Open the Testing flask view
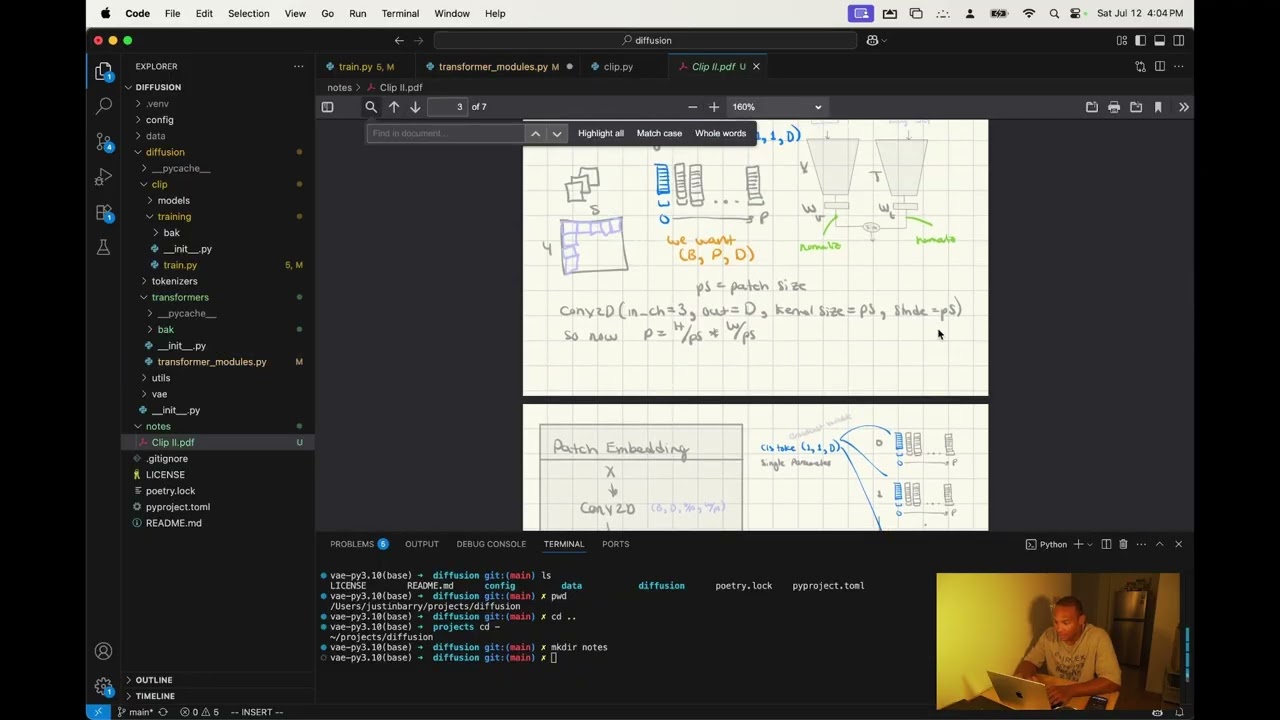 103,247
